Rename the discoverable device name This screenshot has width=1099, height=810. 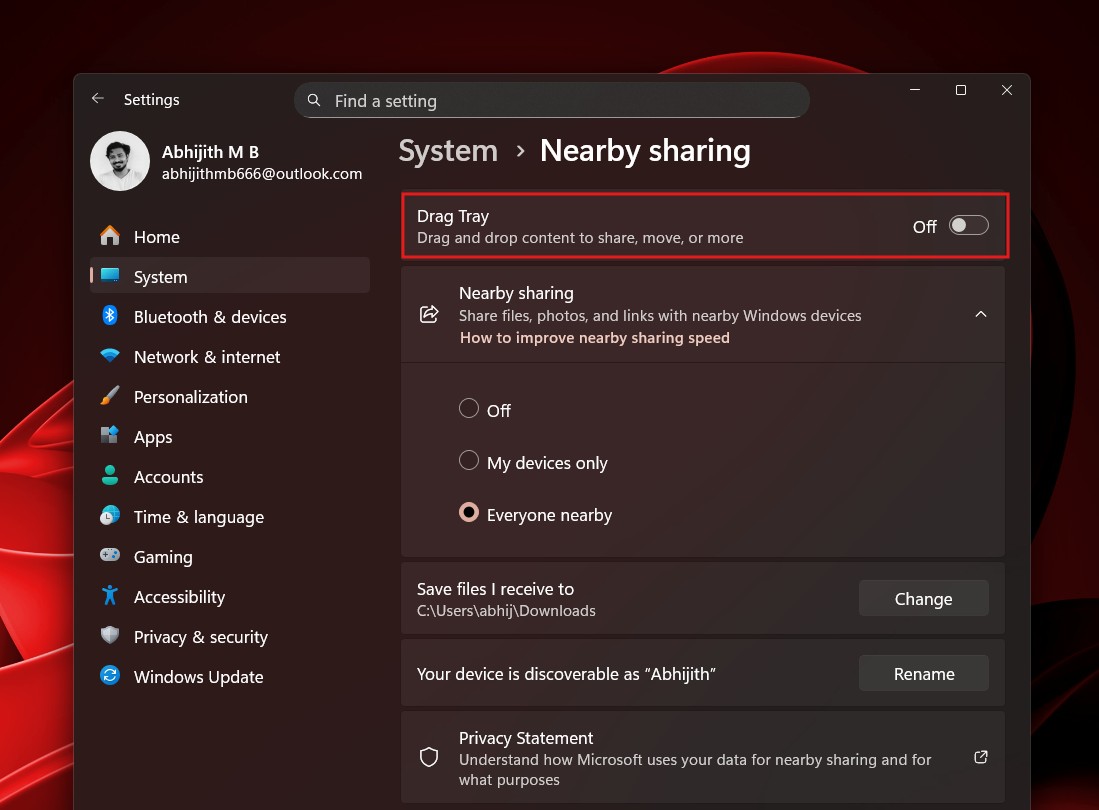click(922, 673)
